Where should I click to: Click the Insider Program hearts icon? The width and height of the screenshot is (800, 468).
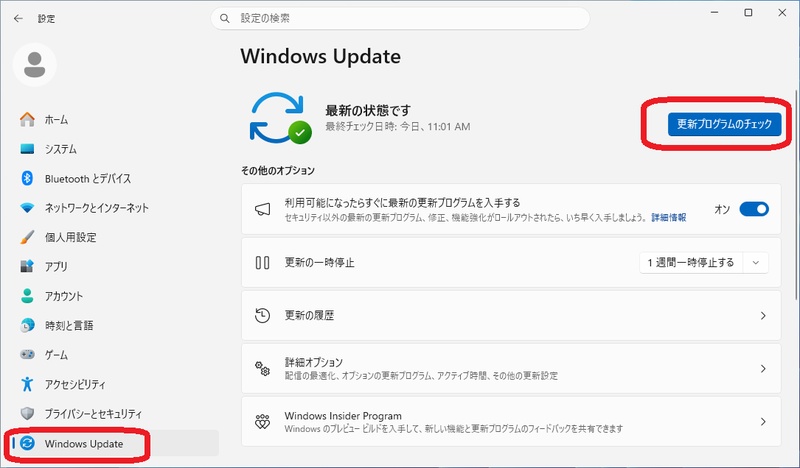(262, 422)
